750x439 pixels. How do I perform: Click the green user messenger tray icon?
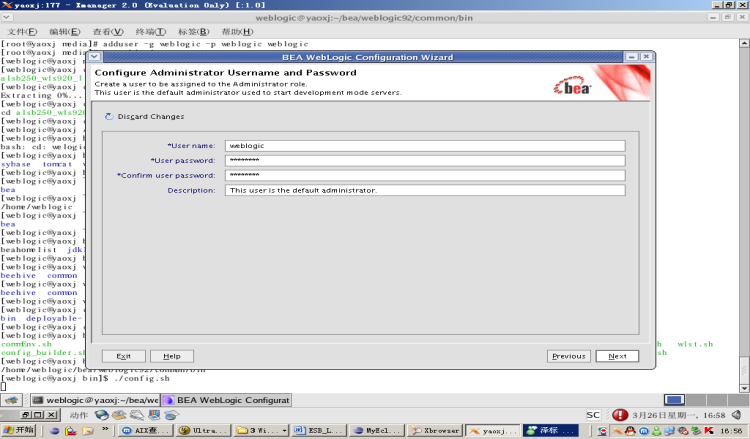(656, 431)
